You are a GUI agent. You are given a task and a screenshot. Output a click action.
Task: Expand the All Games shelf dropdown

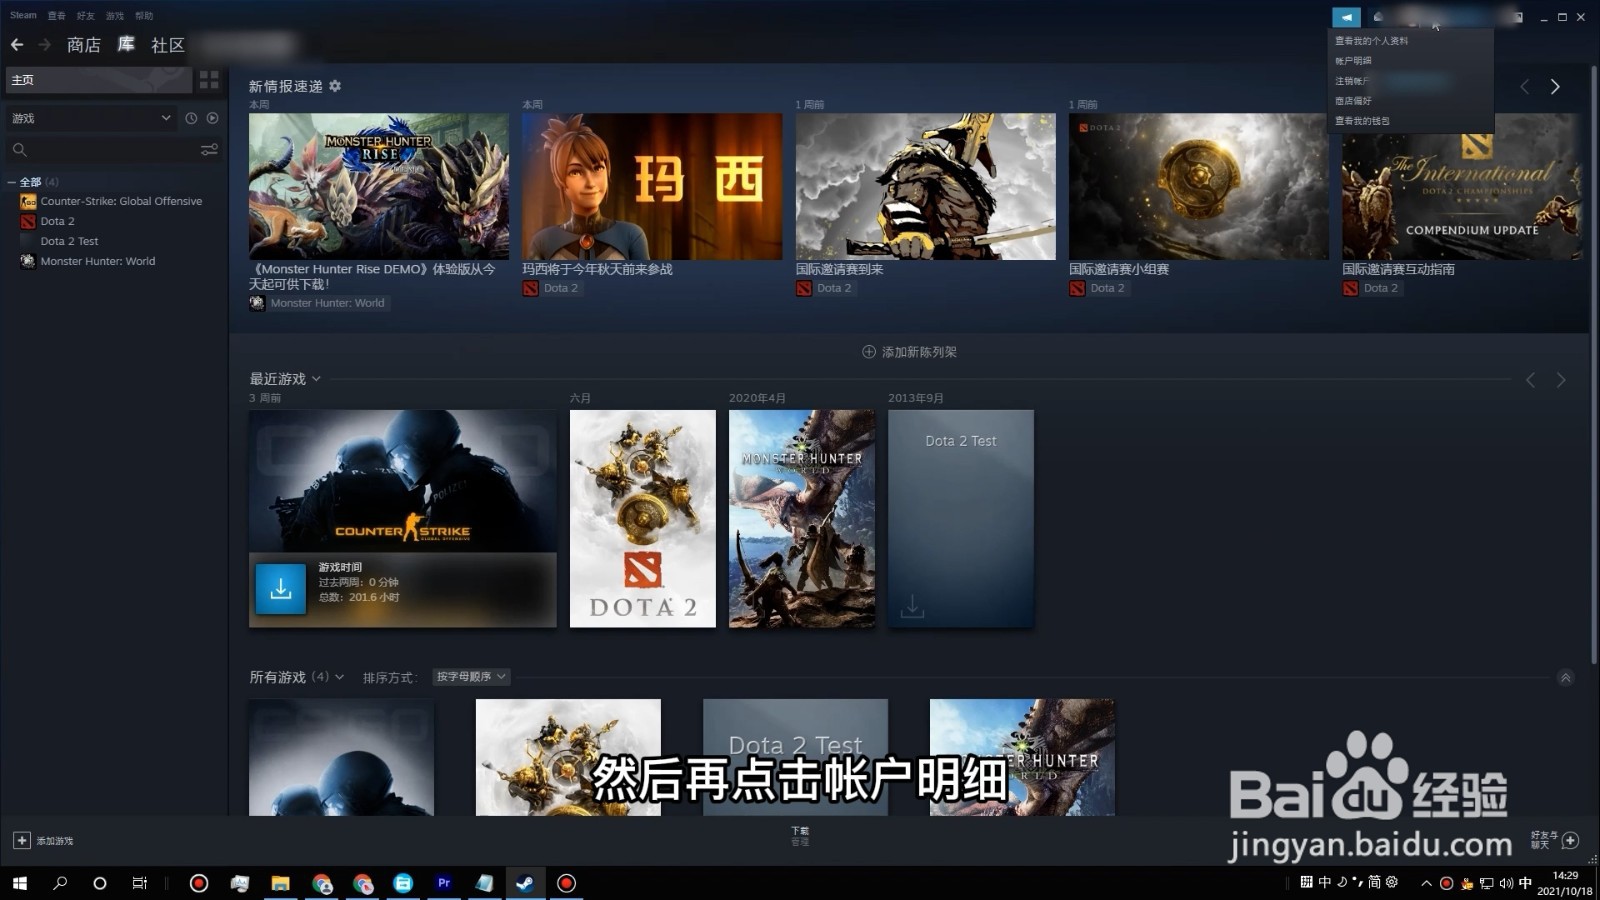pyautogui.click(x=339, y=677)
